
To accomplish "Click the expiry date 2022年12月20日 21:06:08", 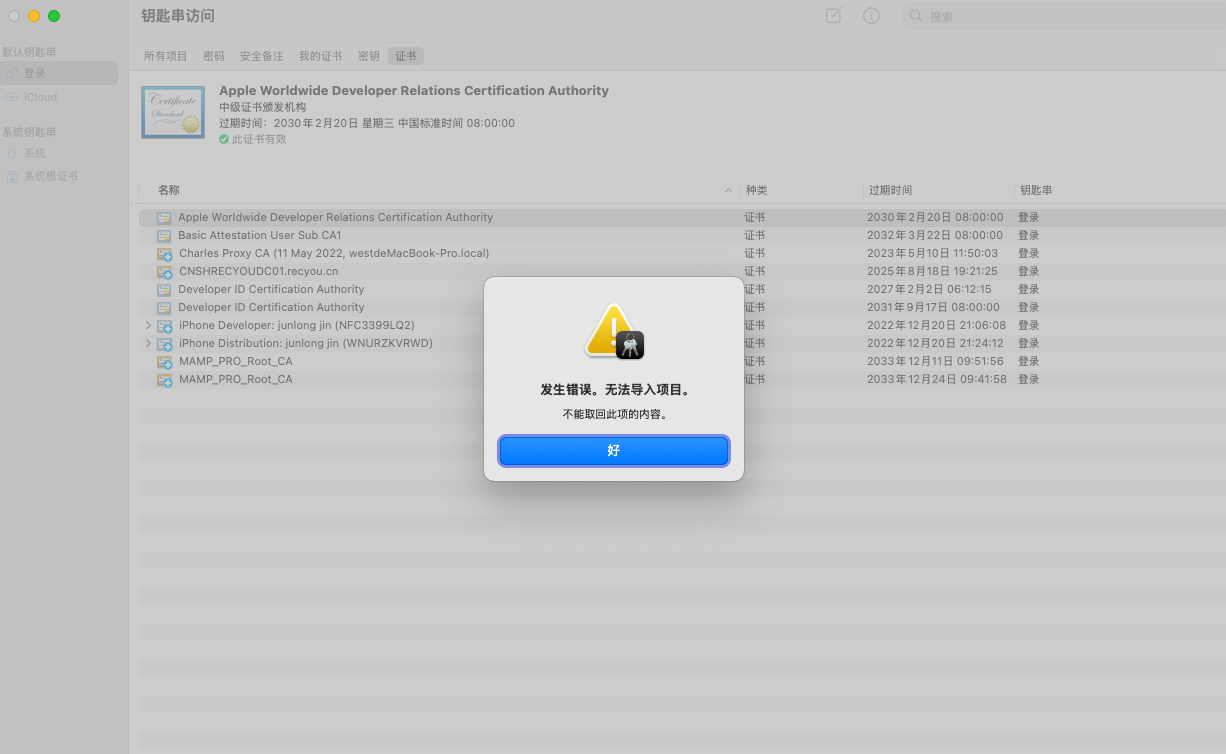I will coord(937,325).
